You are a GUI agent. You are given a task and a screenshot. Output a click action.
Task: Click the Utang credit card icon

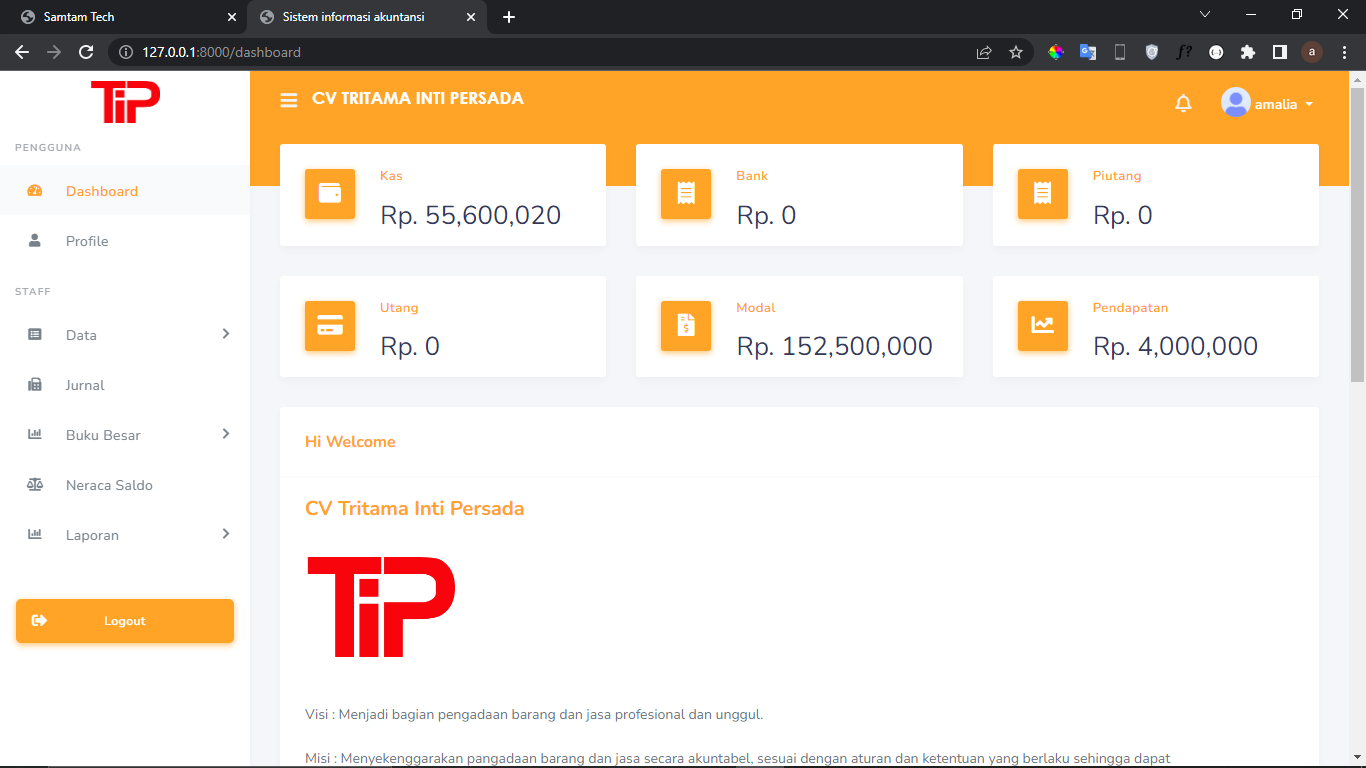pos(330,326)
